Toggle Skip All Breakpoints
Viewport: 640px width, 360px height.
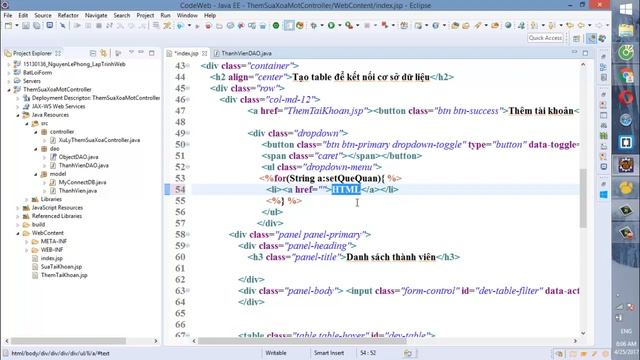coord(62,26)
